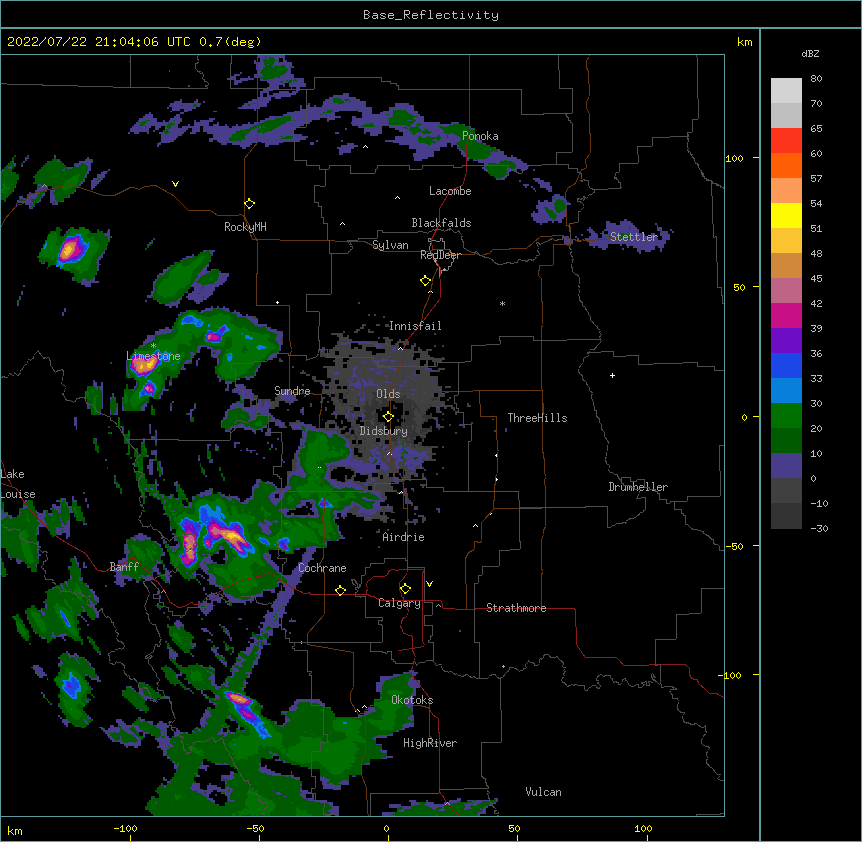
Task: Pick the red swatch in dBZ legend
Action: 786,140
